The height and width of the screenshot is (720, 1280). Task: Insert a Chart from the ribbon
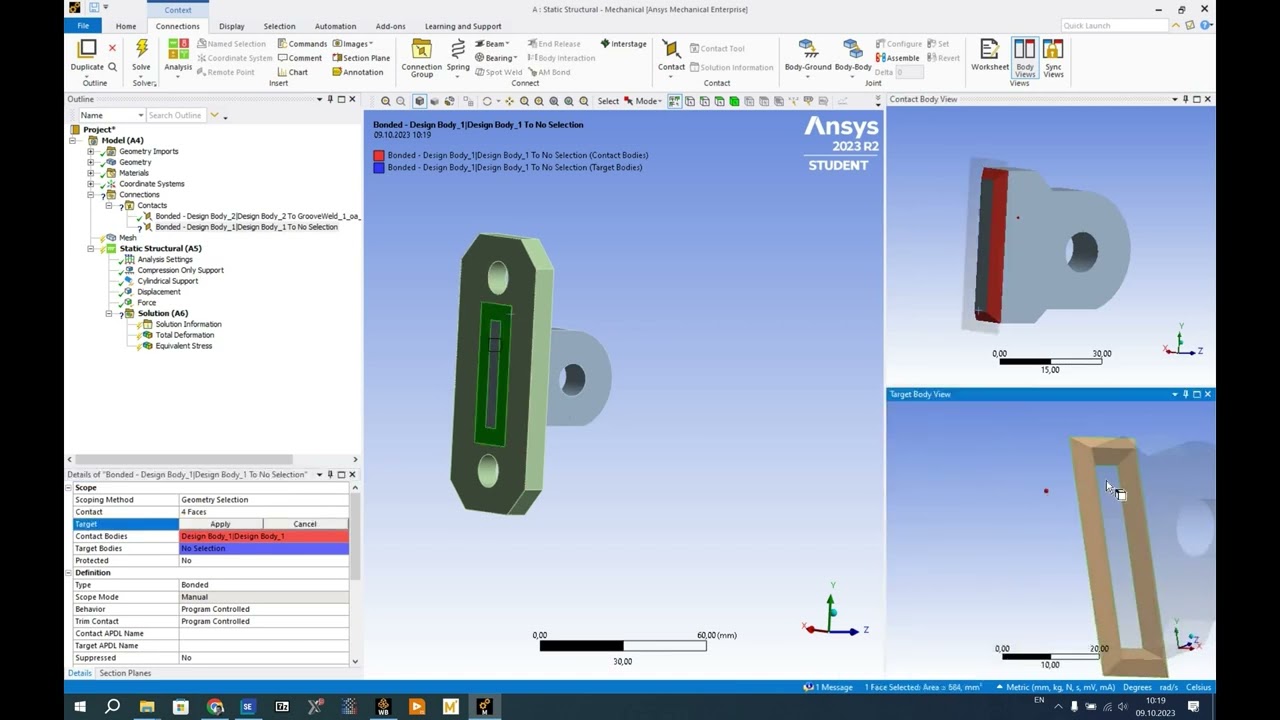coord(292,72)
